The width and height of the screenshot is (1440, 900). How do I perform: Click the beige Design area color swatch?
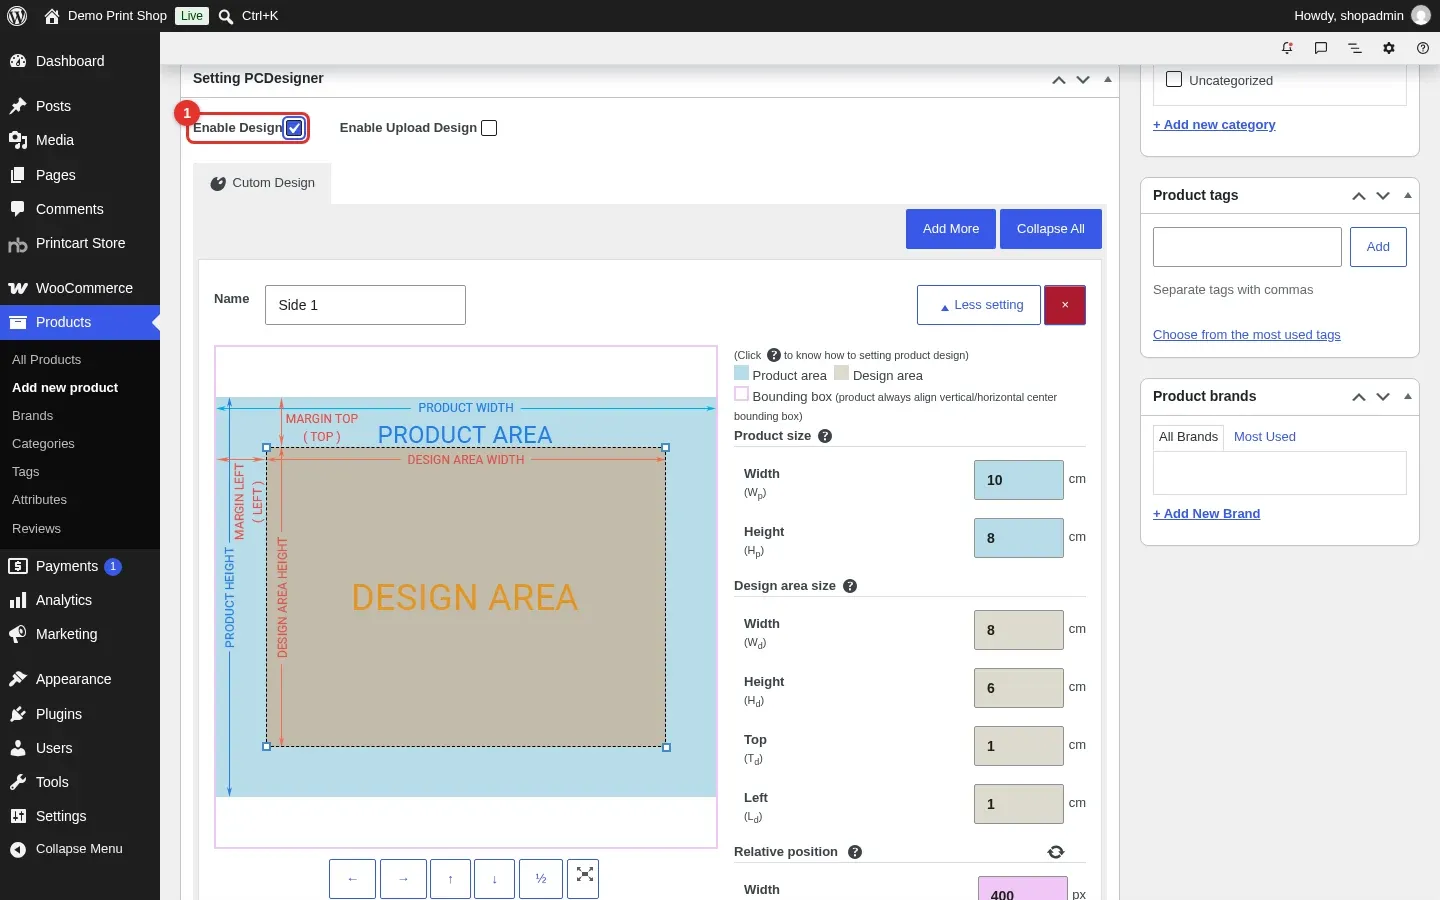pyautogui.click(x=841, y=373)
